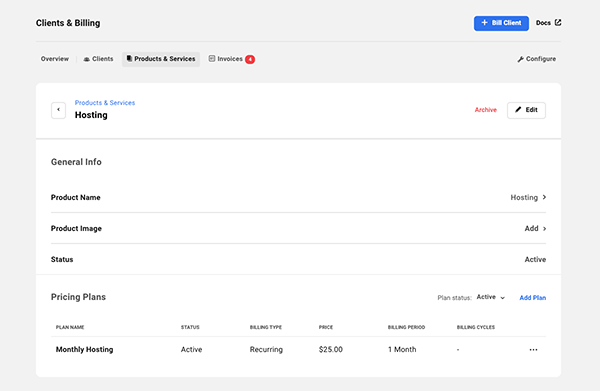600x391 pixels.
Task: Click the back arrow beside Hosting
Action: tap(59, 110)
